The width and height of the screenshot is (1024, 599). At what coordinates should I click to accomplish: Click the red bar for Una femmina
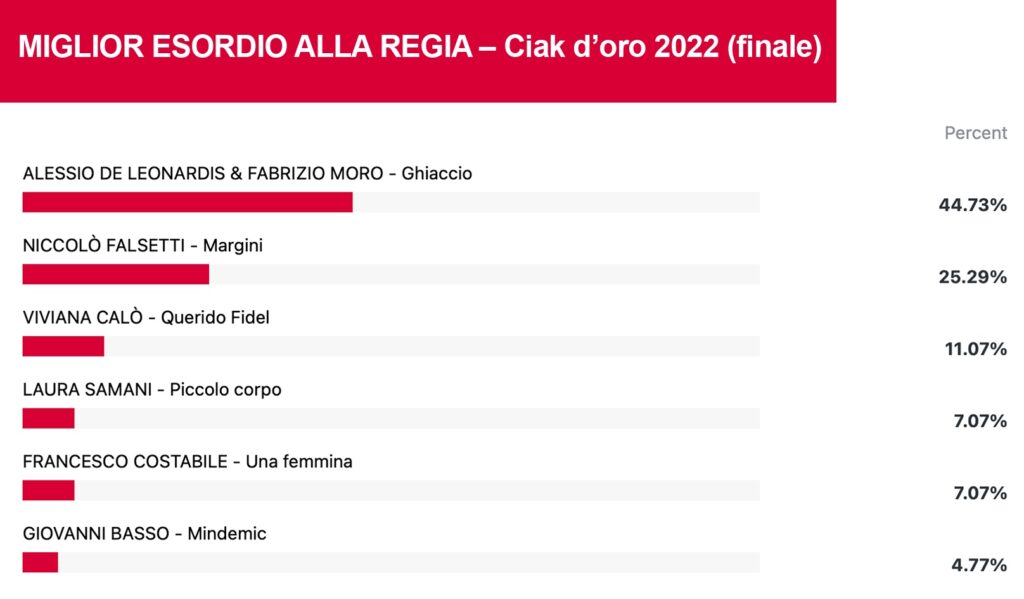48,490
